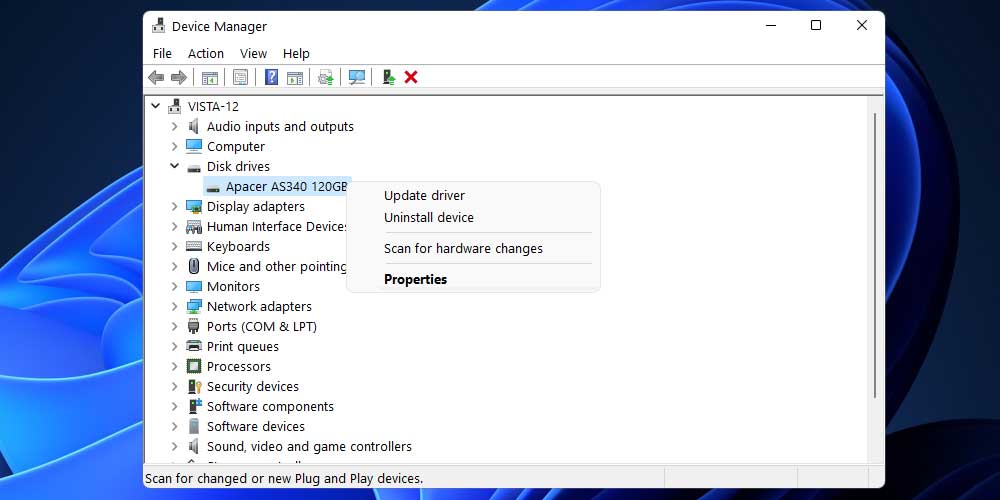Expand the Processors category

coord(175,366)
